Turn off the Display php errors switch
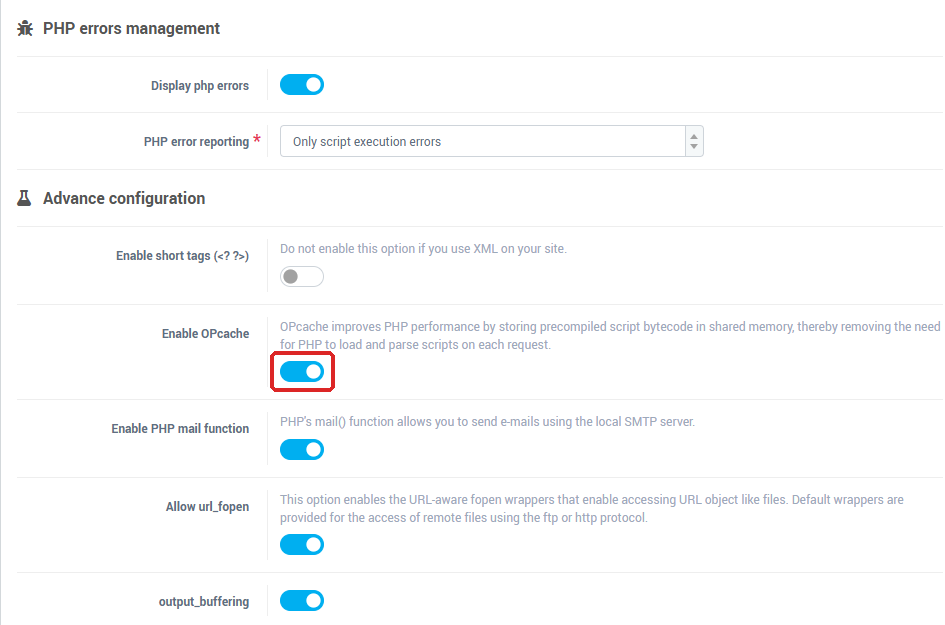 (302, 85)
